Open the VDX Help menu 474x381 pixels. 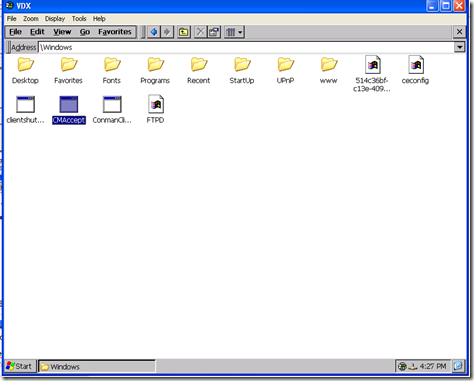point(99,19)
